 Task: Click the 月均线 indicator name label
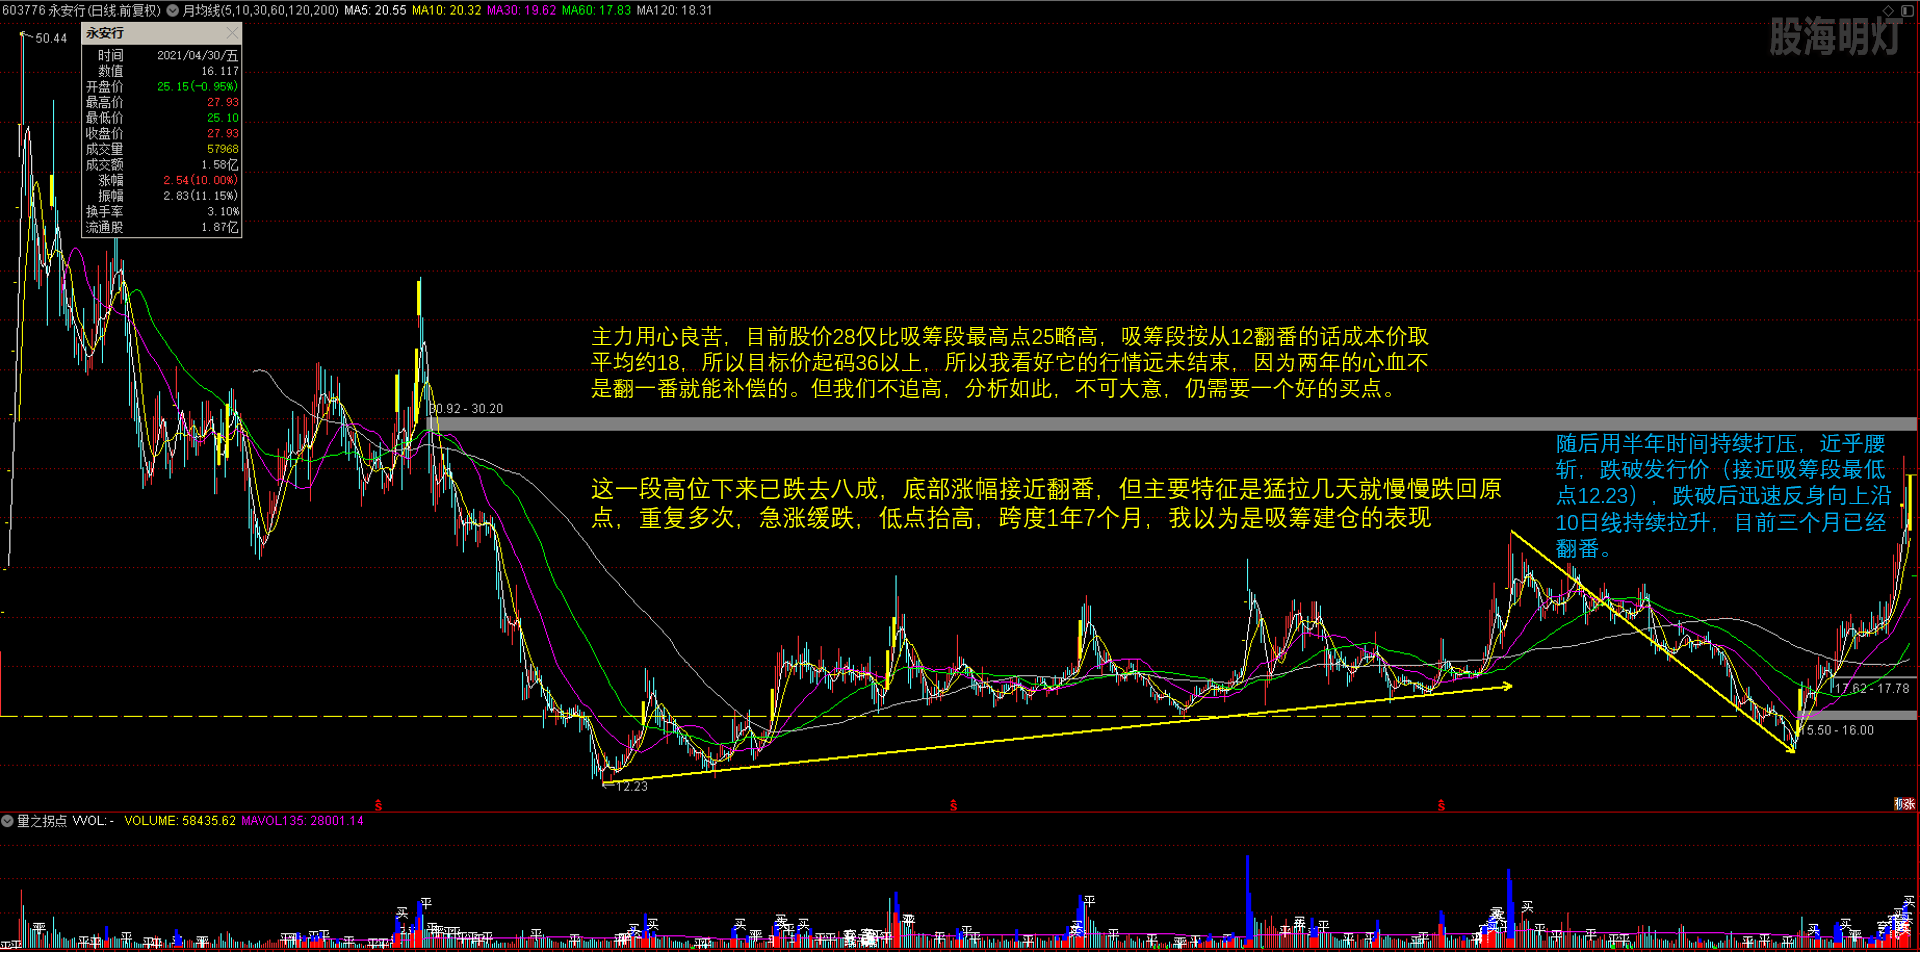[260, 11]
